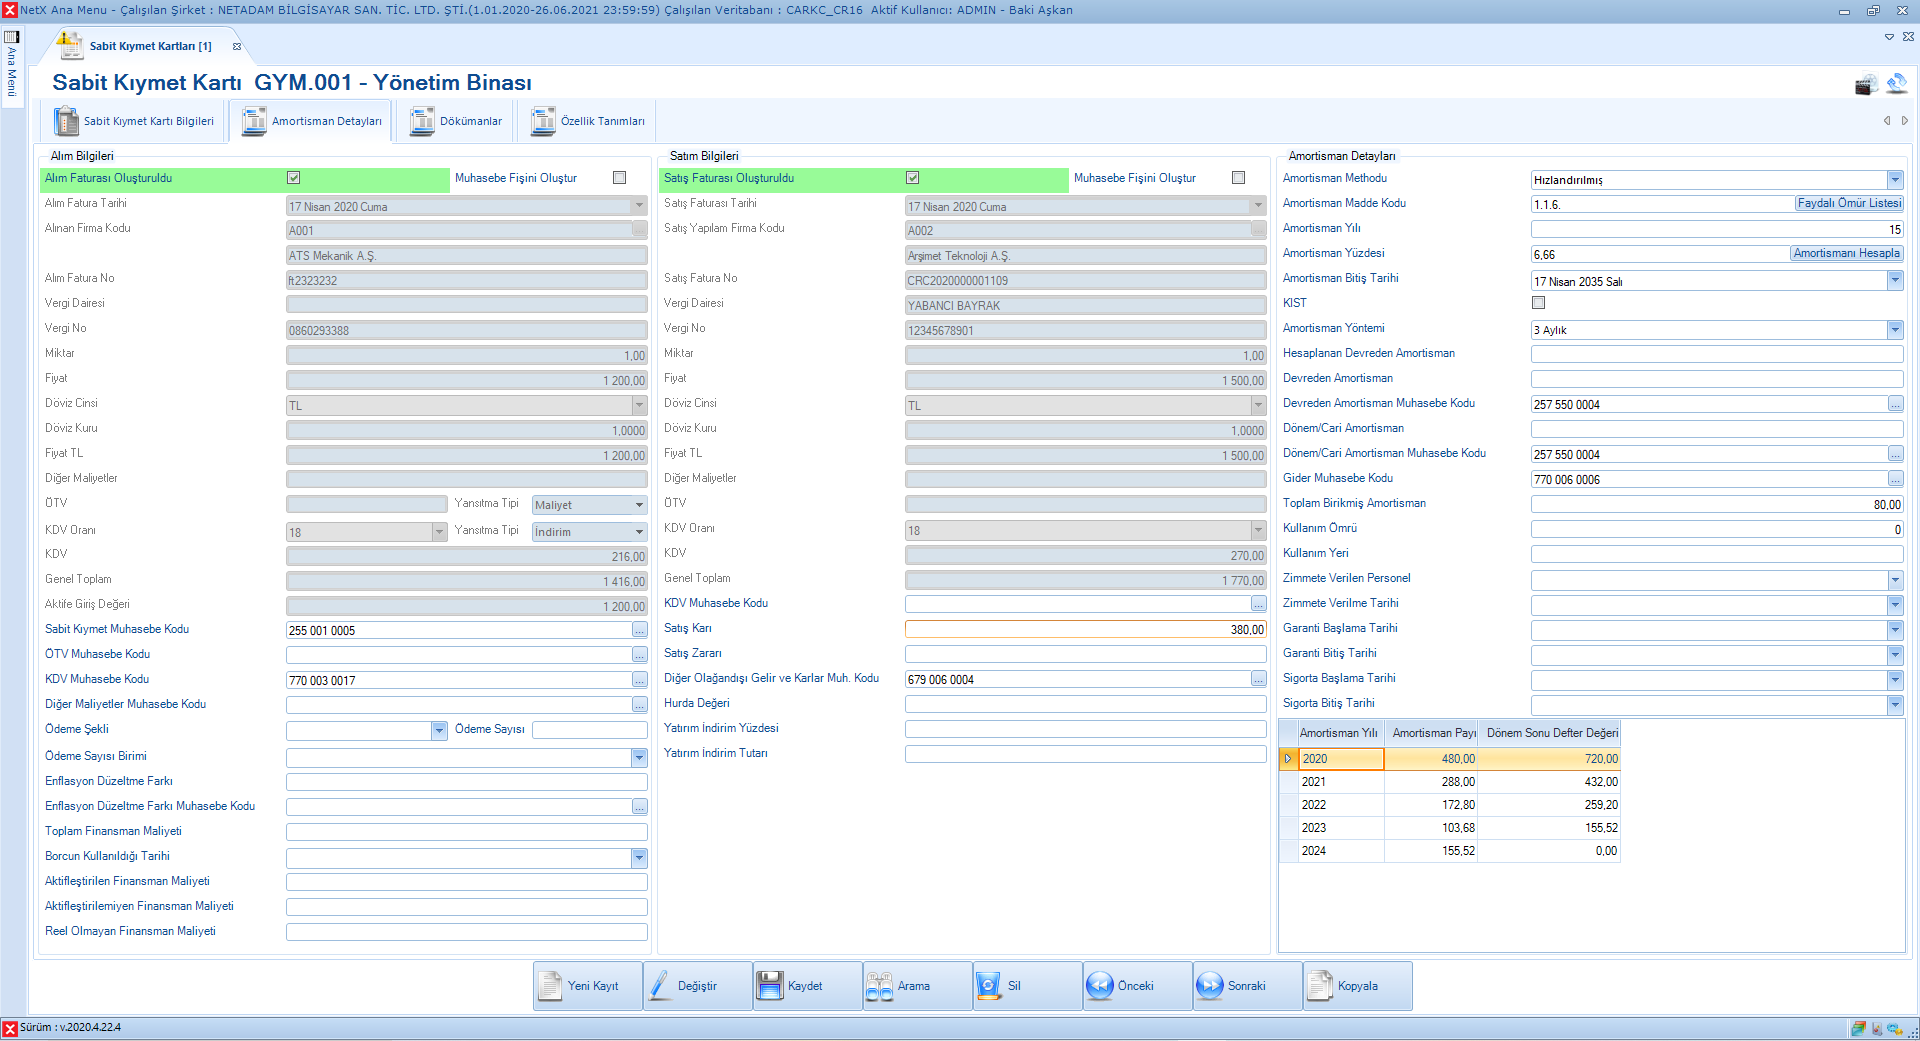The width and height of the screenshot is (1920, 1041).
Task: Click the Sil delete icon
Action: point(988,986)
